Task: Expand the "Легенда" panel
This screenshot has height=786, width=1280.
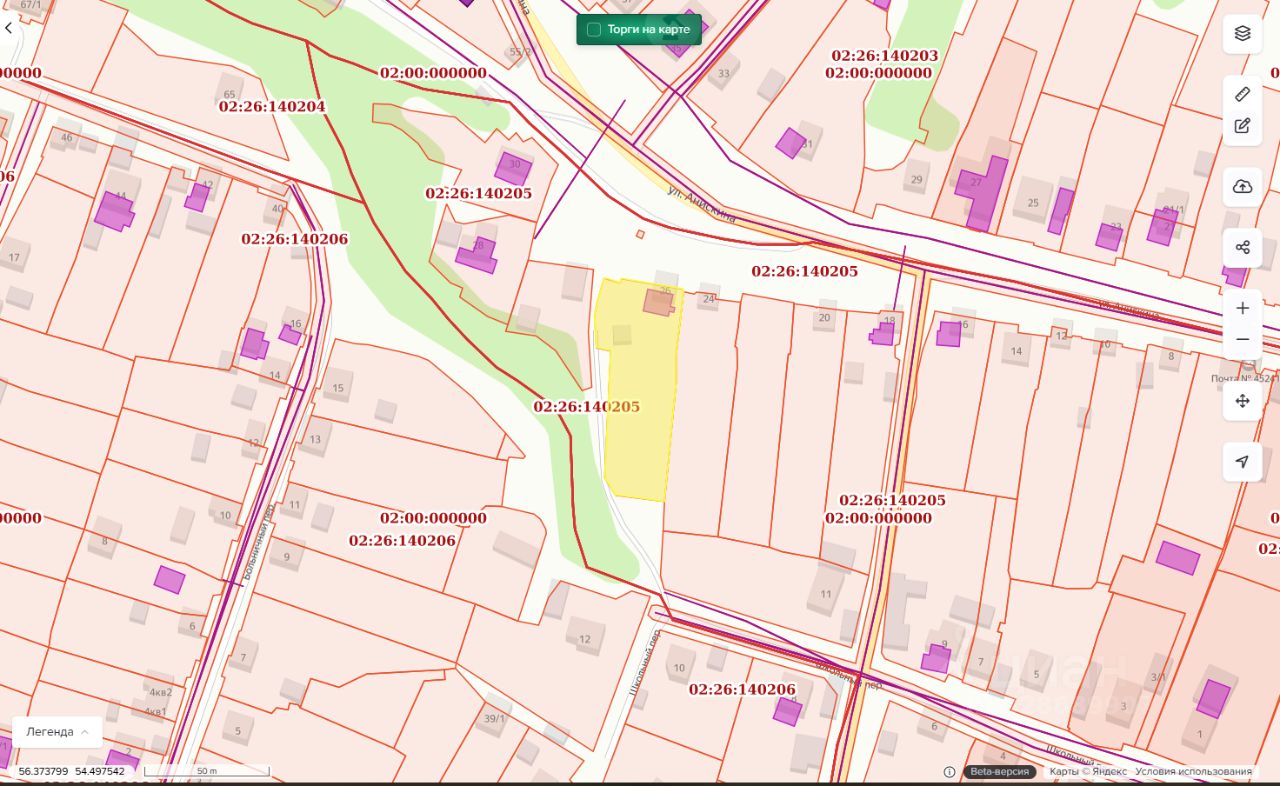Action: 57,732
